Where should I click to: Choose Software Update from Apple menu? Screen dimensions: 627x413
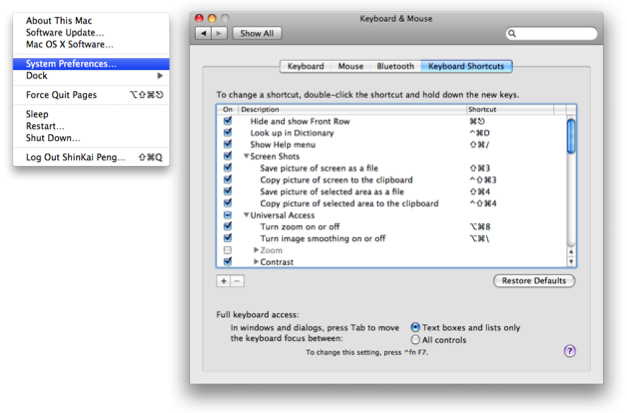pos(91,32)
